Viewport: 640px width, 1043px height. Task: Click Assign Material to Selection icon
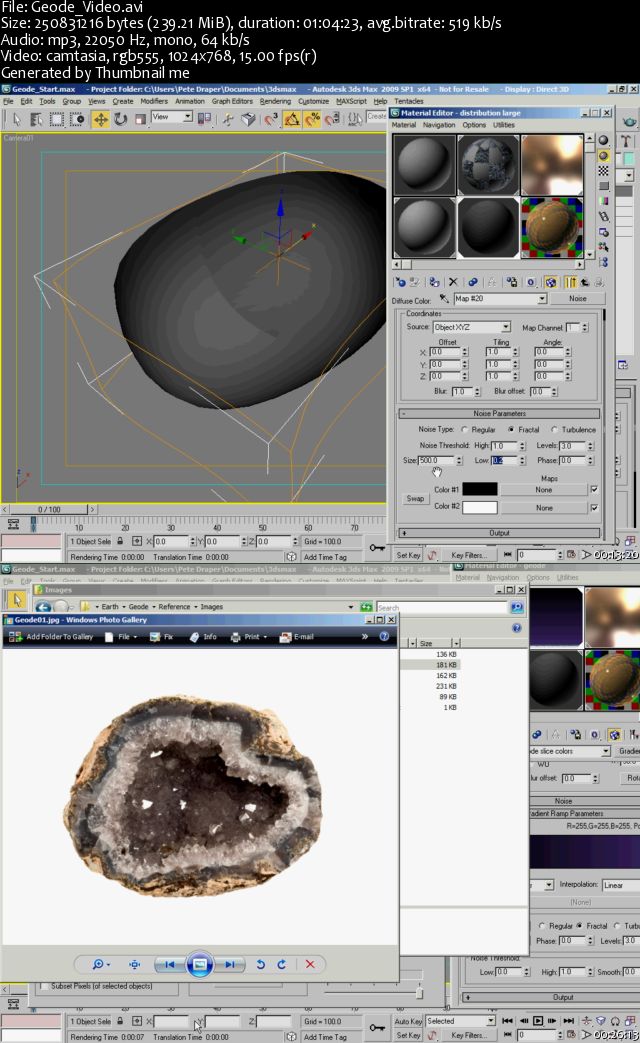(x=434, y=282)
